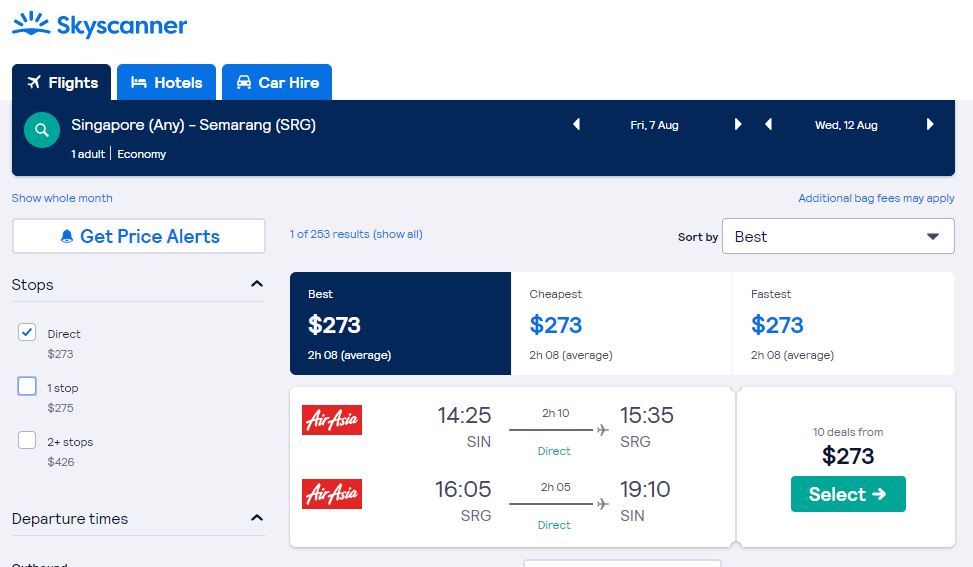
Task: Click the Skyscanner logo
Action: tap(99, 25)
